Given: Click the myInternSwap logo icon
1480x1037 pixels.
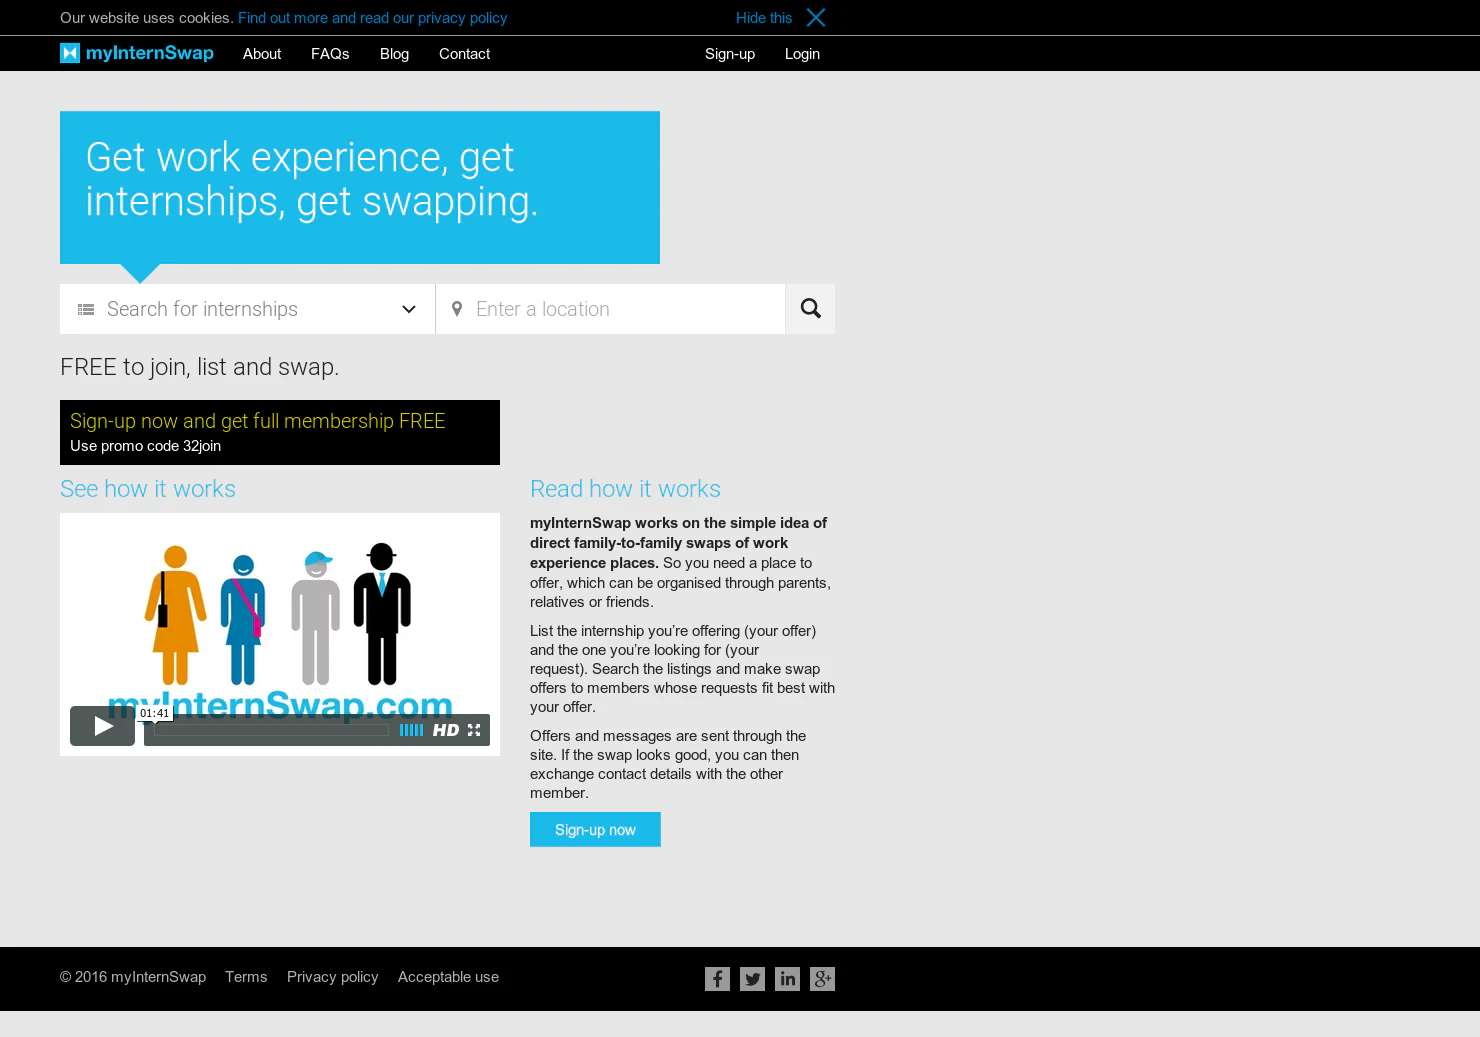Looking at the screenshot, I should point(70,53).
